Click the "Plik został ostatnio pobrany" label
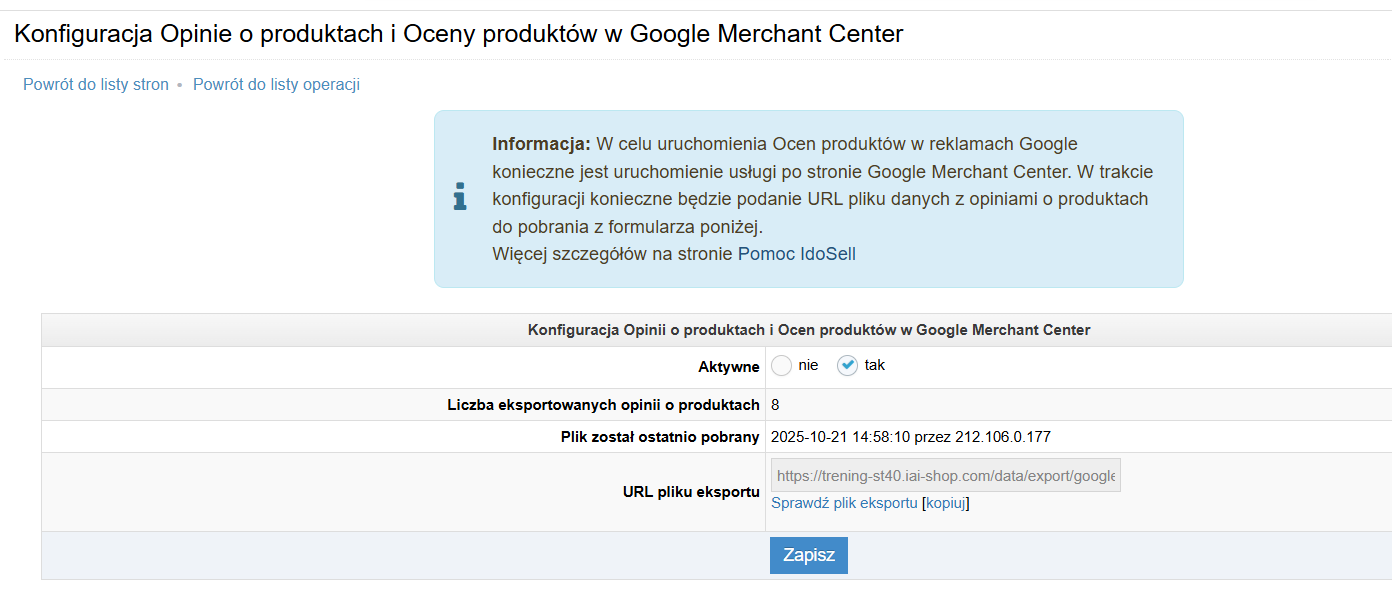Image resolution: width=1392 pixels, height=596 pixels. tap(660, 437)
